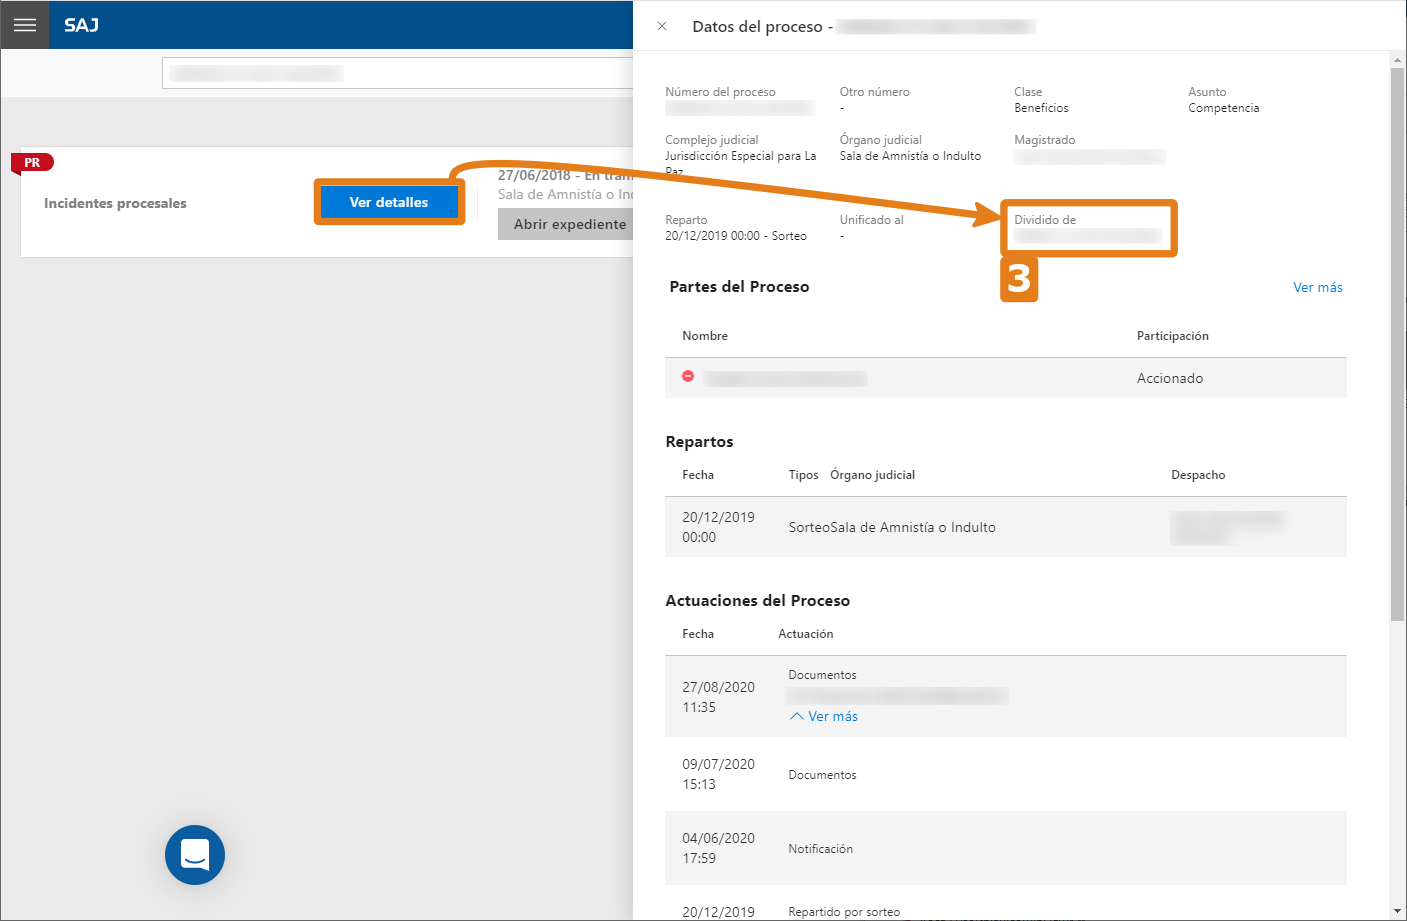Click 'Actuación' column header
The width and height of the screenshot is (1407, 921).
pyautogui.click(x=806, y=634)
